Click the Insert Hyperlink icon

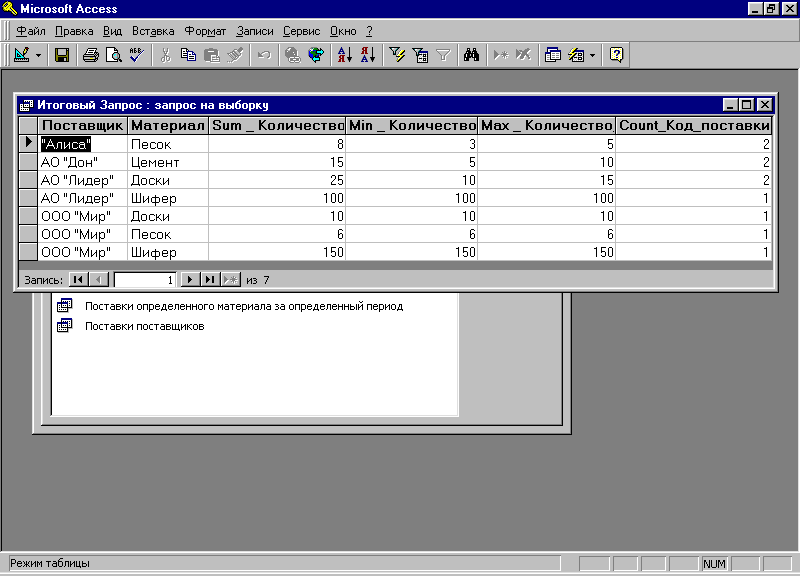(x=292, y=55)
